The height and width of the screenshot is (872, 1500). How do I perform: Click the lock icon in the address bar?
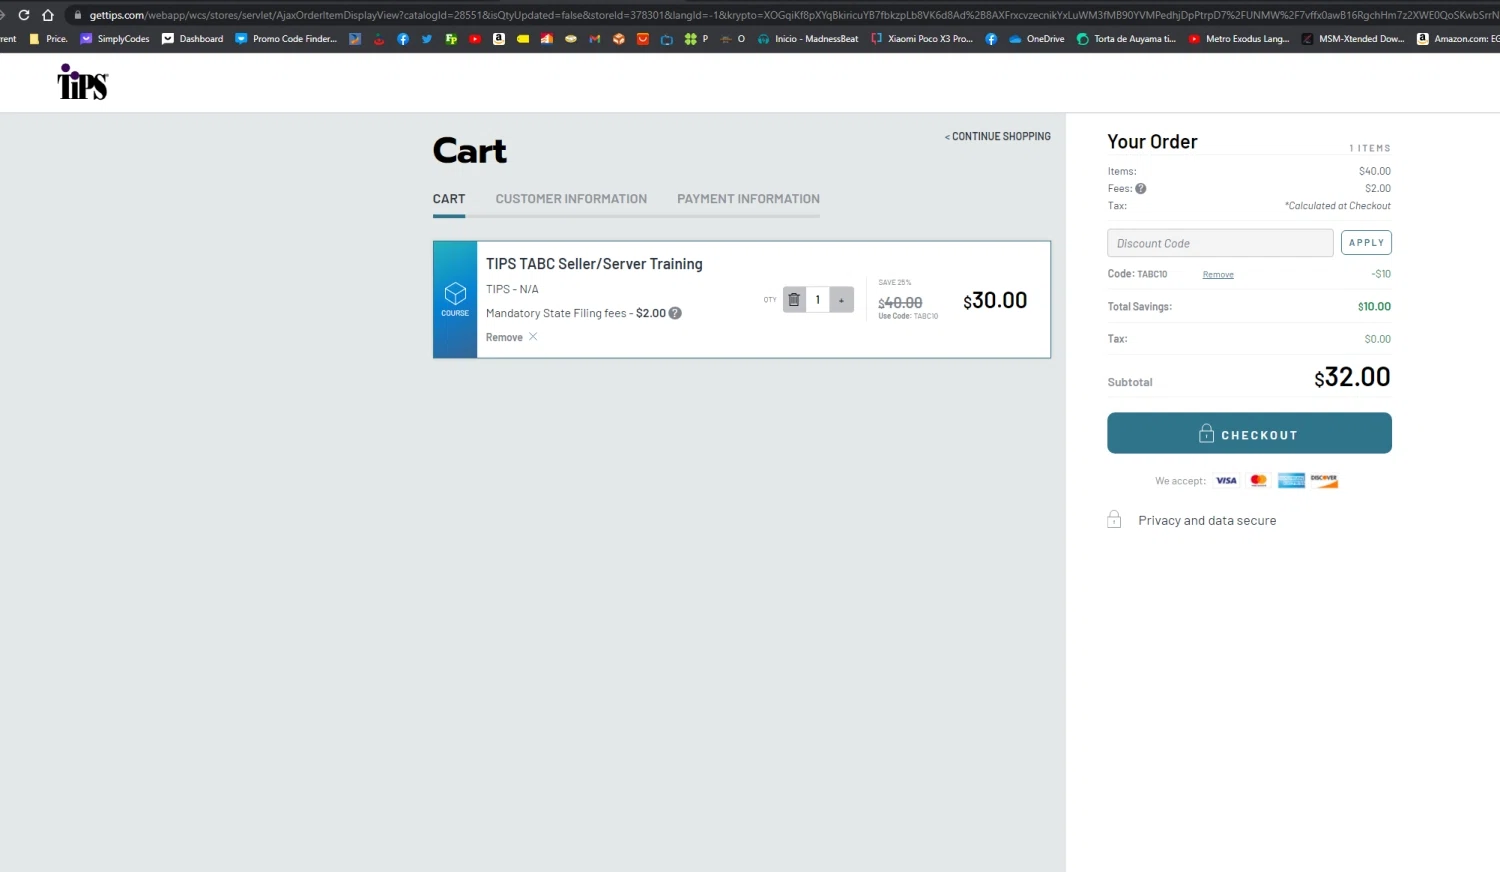(78, 15)
